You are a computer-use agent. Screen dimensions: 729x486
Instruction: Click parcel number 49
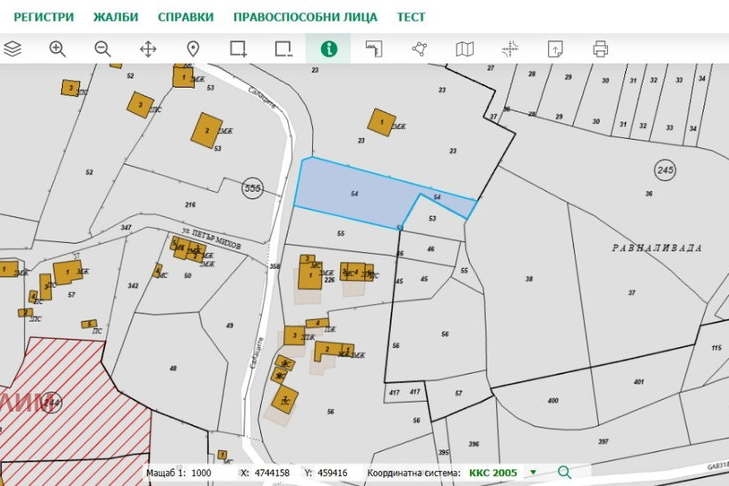click(x=230, y=326)
